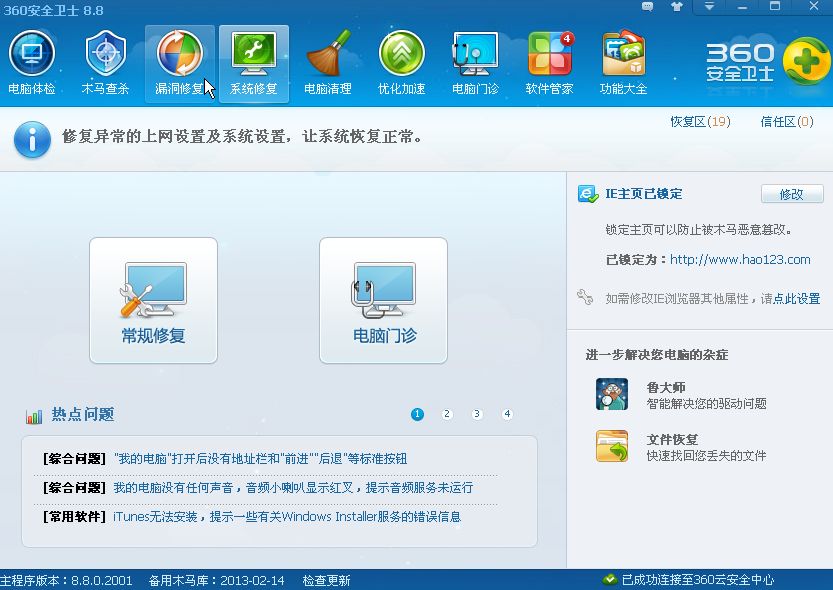The height and width of the screenshot is (590, 833).
Task: Click 智能解决您的驱动问题 description
Action: click(707, 404)
